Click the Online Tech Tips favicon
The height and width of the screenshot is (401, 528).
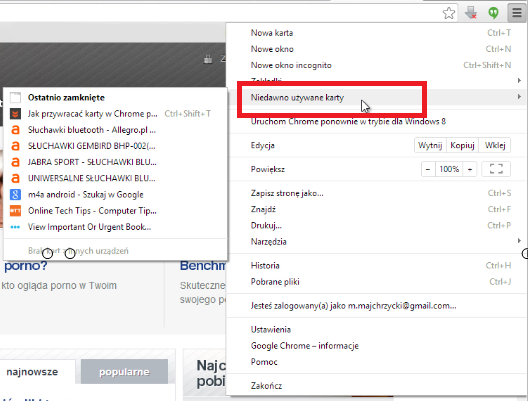pos(15,211)
